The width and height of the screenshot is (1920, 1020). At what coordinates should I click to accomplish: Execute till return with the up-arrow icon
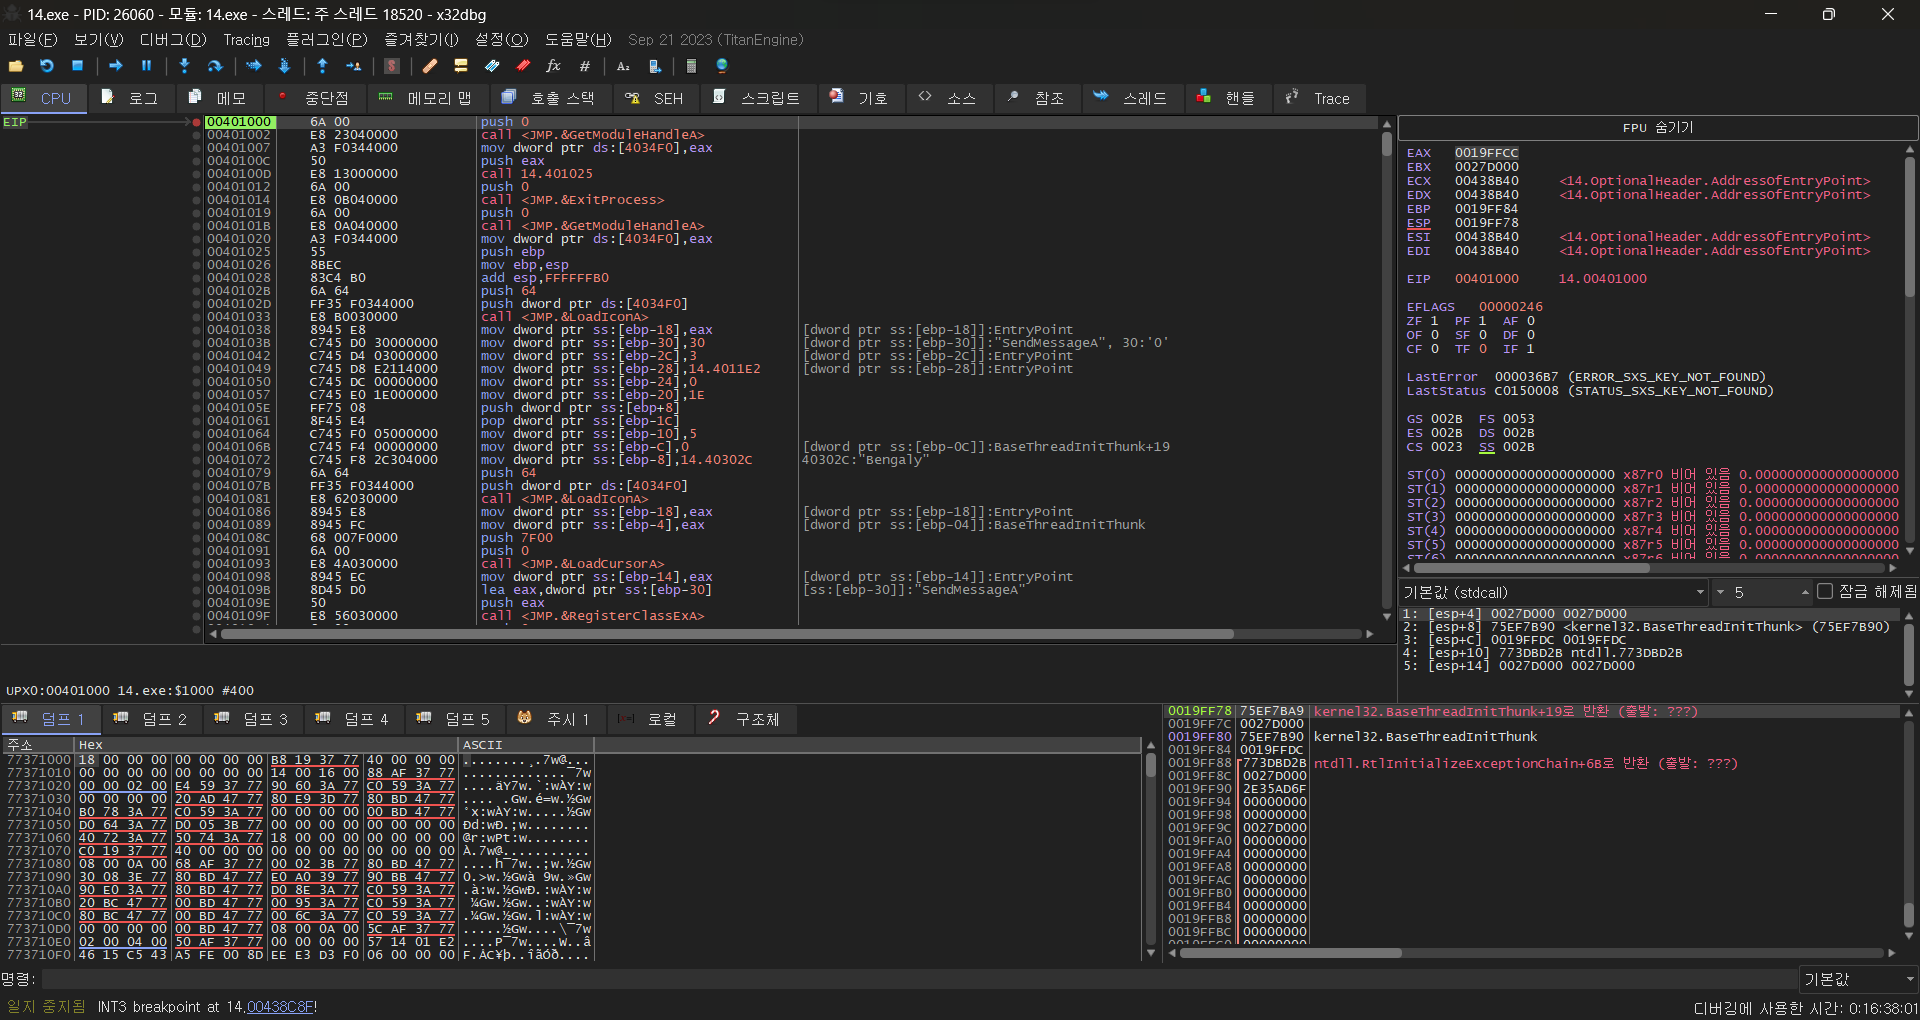point(322,66)
